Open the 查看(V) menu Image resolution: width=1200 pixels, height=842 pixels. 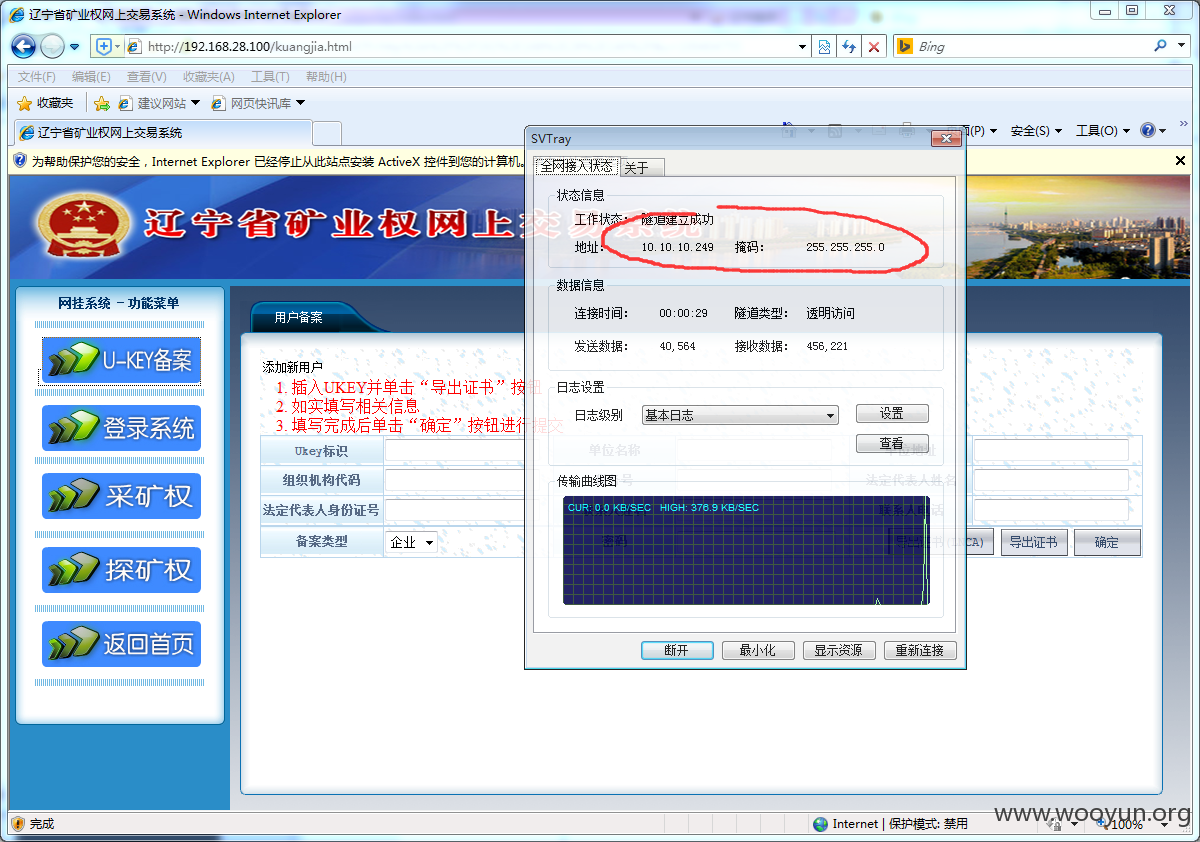(146, 77)
